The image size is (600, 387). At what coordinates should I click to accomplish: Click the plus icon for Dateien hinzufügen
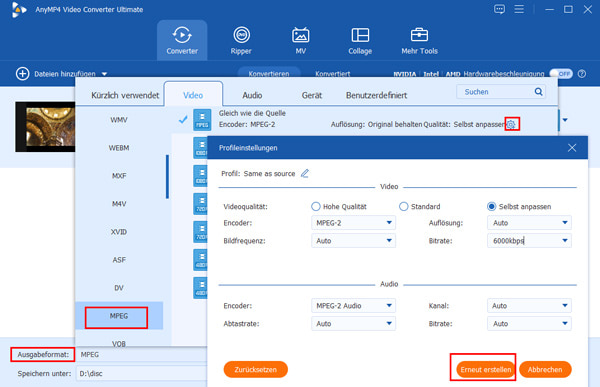click(x=23, y=73)
